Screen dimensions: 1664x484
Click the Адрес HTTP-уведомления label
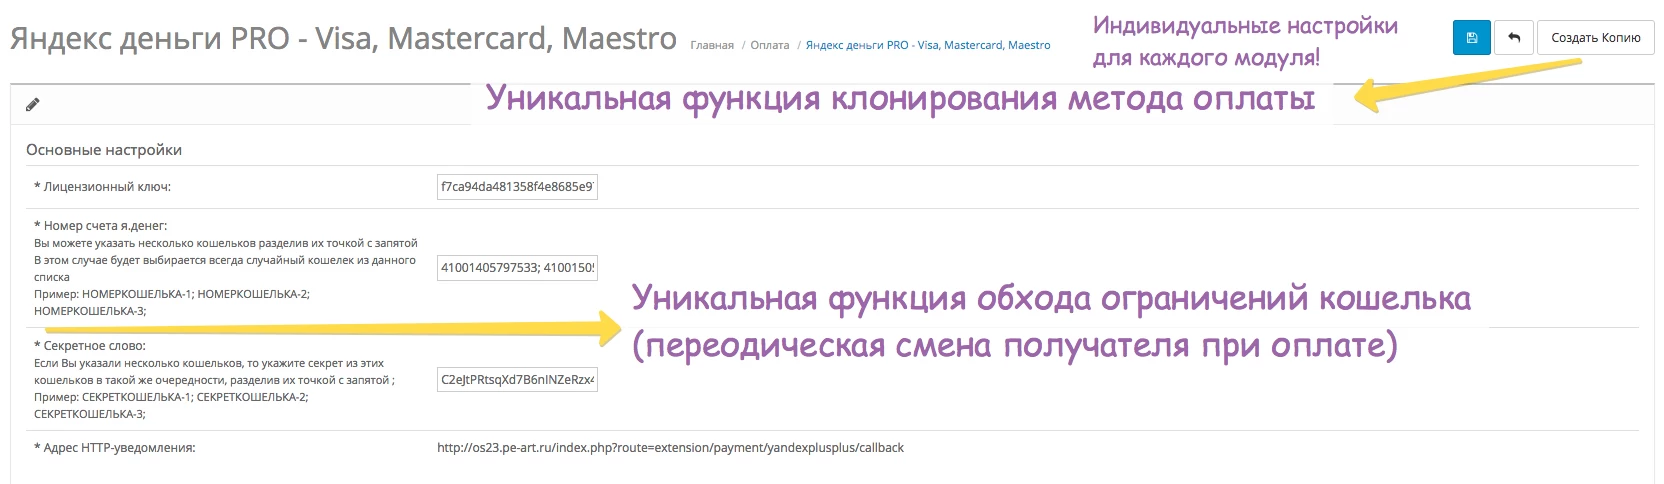coord(115,448)
